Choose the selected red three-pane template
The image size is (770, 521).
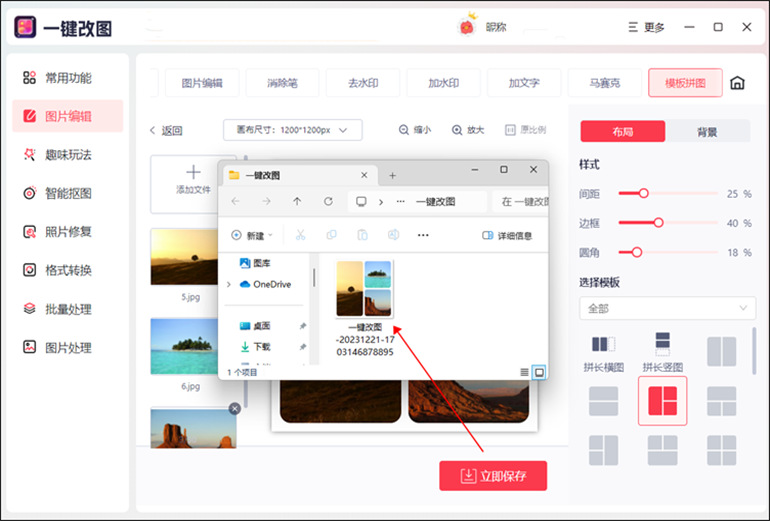coord(662,401)
